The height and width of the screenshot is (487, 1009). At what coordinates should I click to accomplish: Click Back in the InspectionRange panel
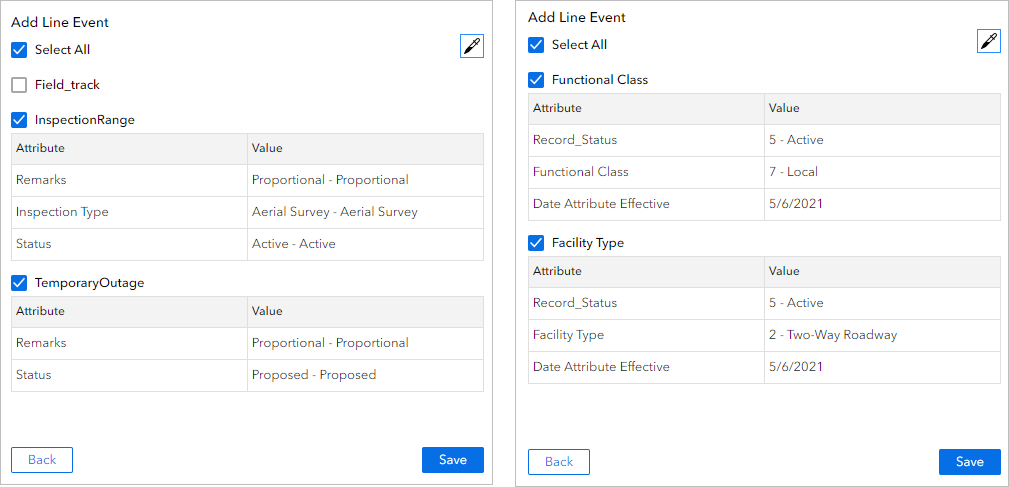click(42, 460)
